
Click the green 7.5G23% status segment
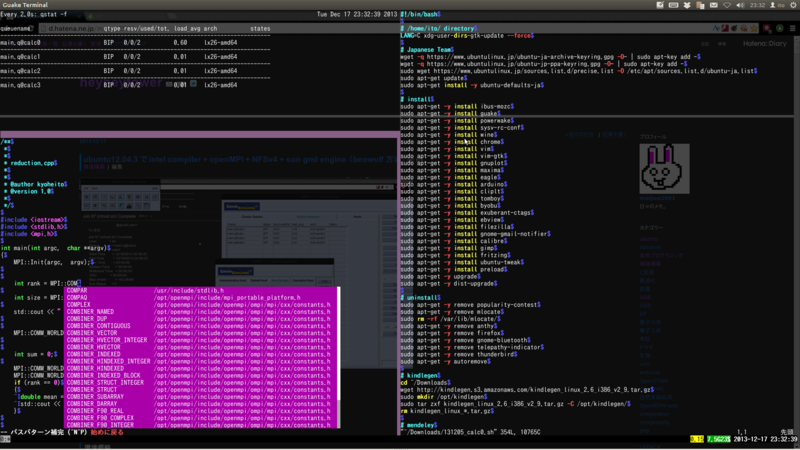718,439
